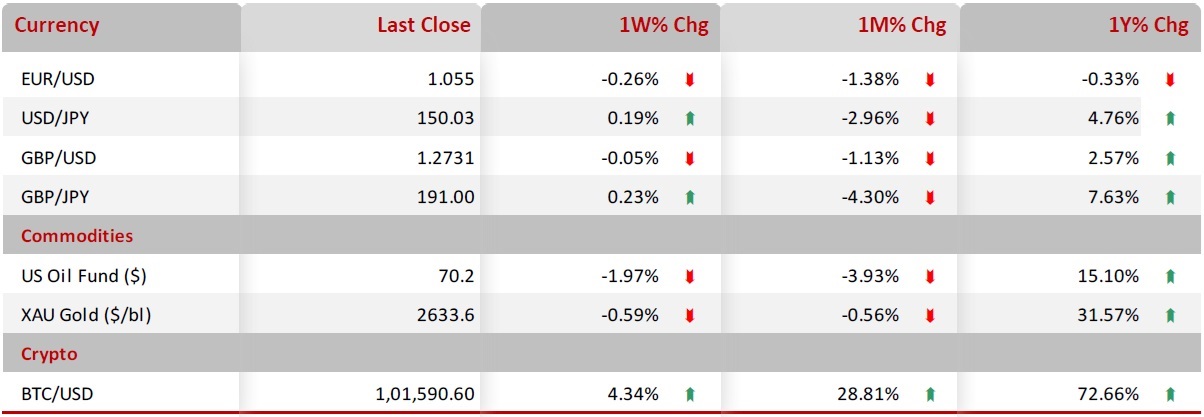Click the red down arrow beside EUR/USD 1W change
1204x417 pixels.
(689, 79)
